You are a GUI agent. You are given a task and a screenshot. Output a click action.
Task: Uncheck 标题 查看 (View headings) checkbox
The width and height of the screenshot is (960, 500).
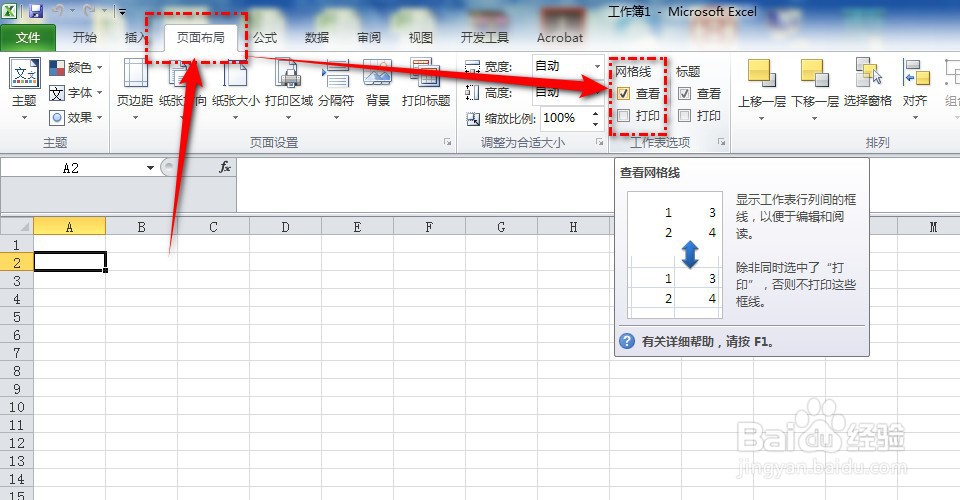pos(684,94)
